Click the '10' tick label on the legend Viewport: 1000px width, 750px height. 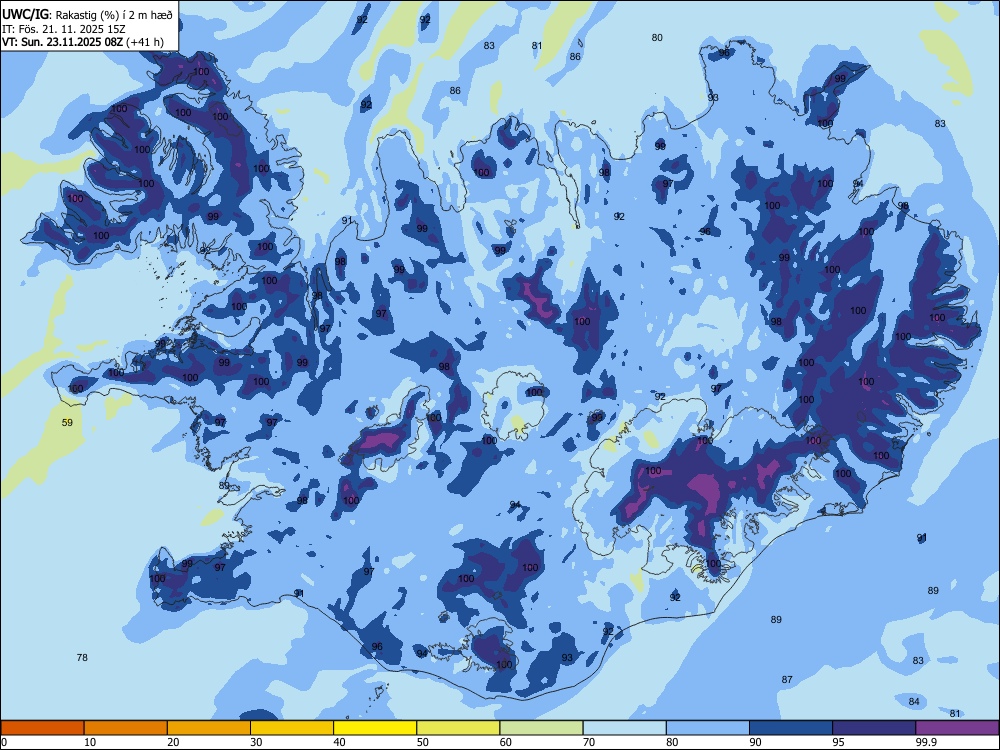(90, 742)
